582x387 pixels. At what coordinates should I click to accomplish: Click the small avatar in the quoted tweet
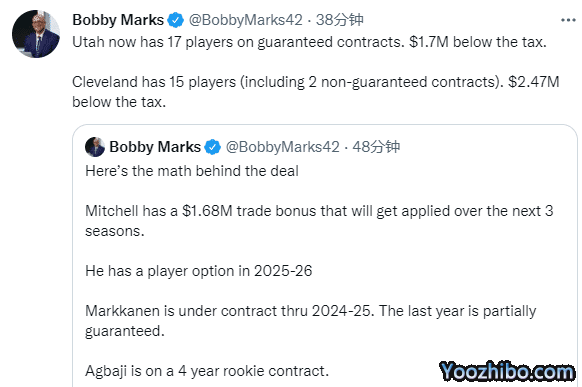point(95,147)
